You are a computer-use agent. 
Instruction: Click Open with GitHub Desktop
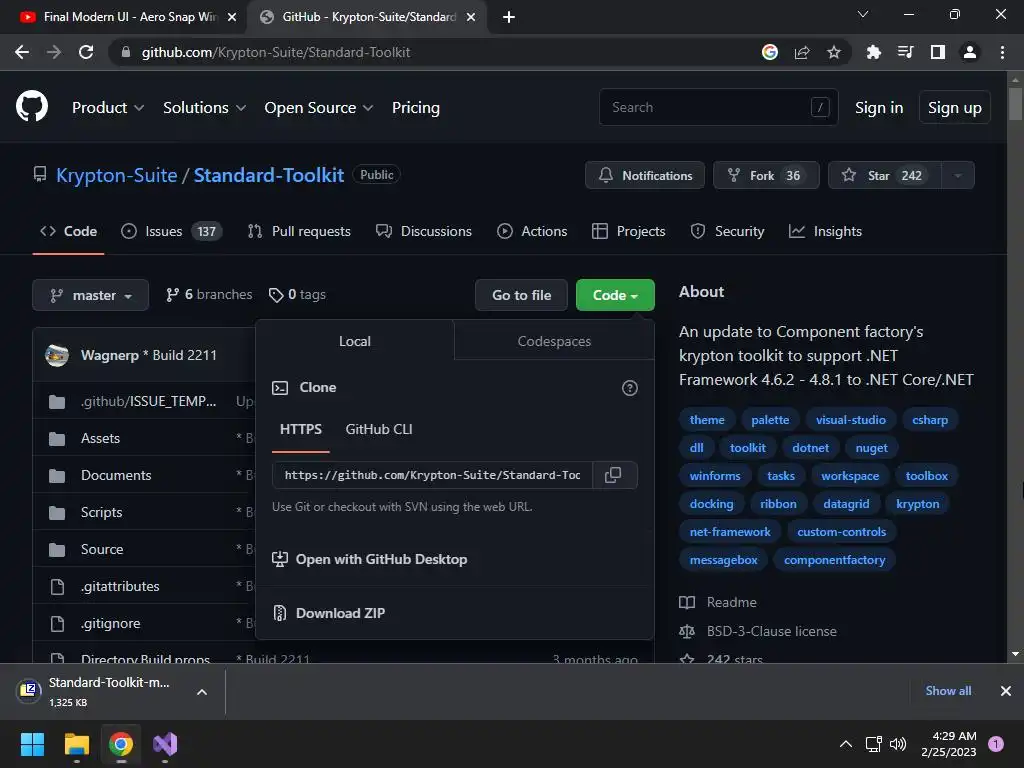pyautogui.click(x=370, y=560)
